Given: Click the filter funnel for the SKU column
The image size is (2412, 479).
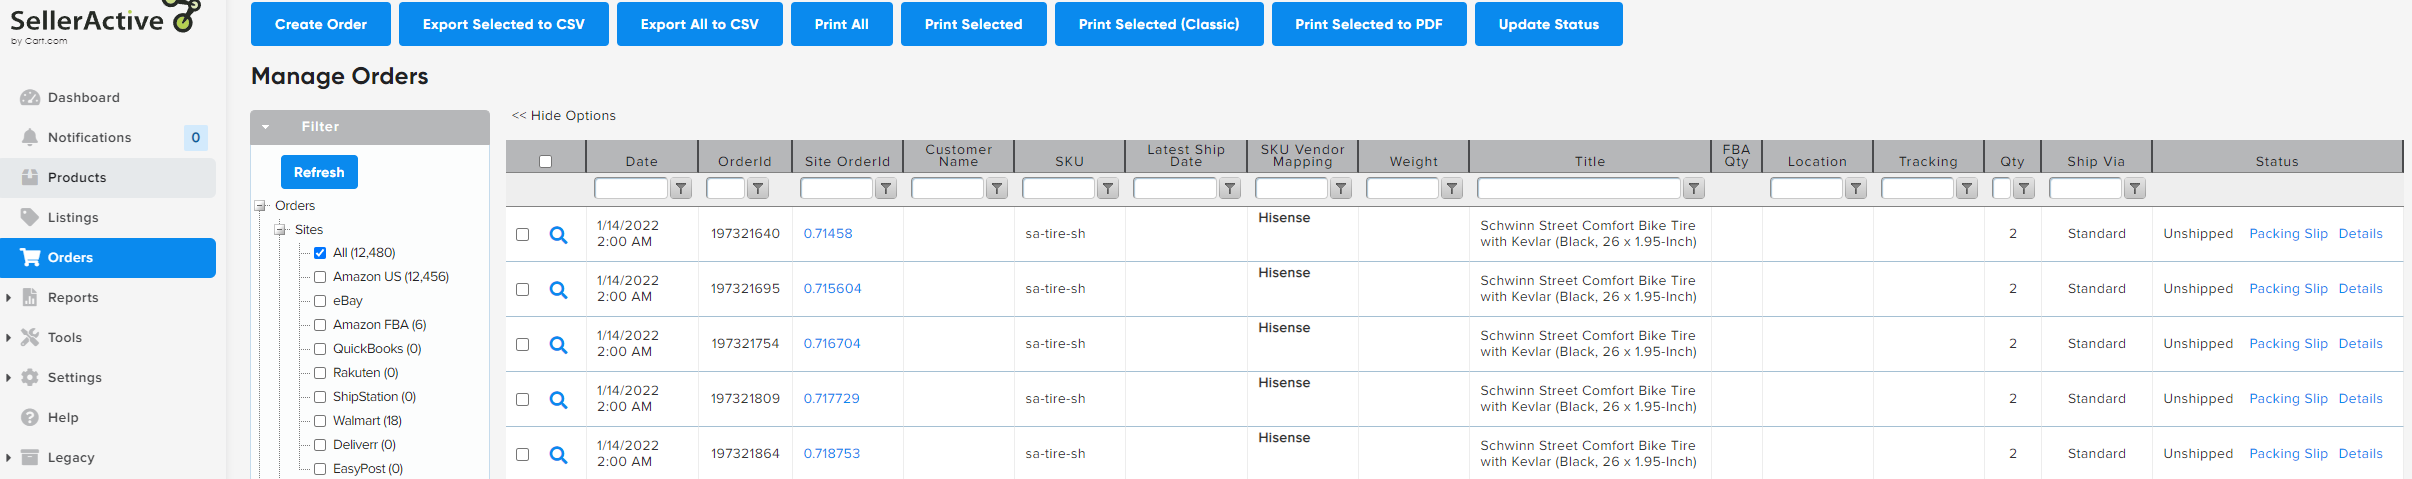Looking at the screenshot, I should [x=1108, y=188].
